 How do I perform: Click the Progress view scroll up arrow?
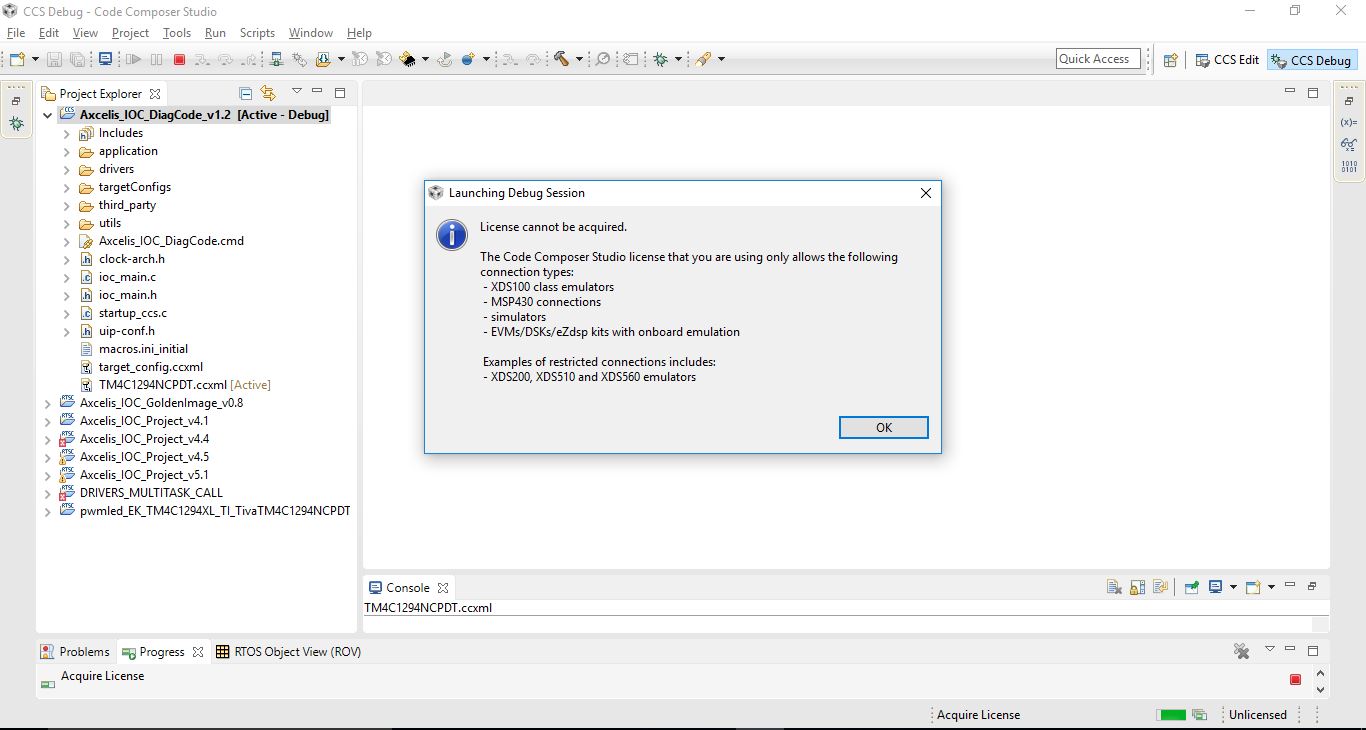(x=1320, y=673)
